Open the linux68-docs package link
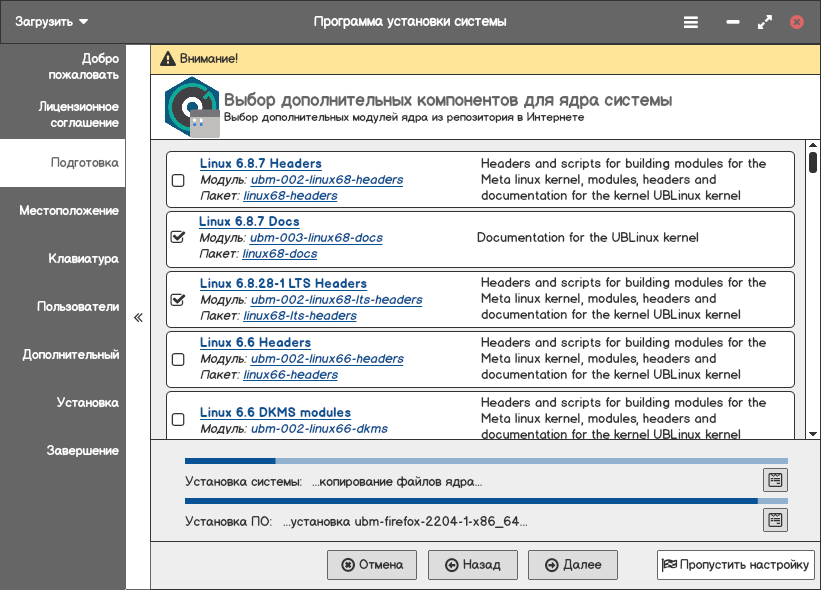This screenshot has height=590, width=821. (279, 254)
